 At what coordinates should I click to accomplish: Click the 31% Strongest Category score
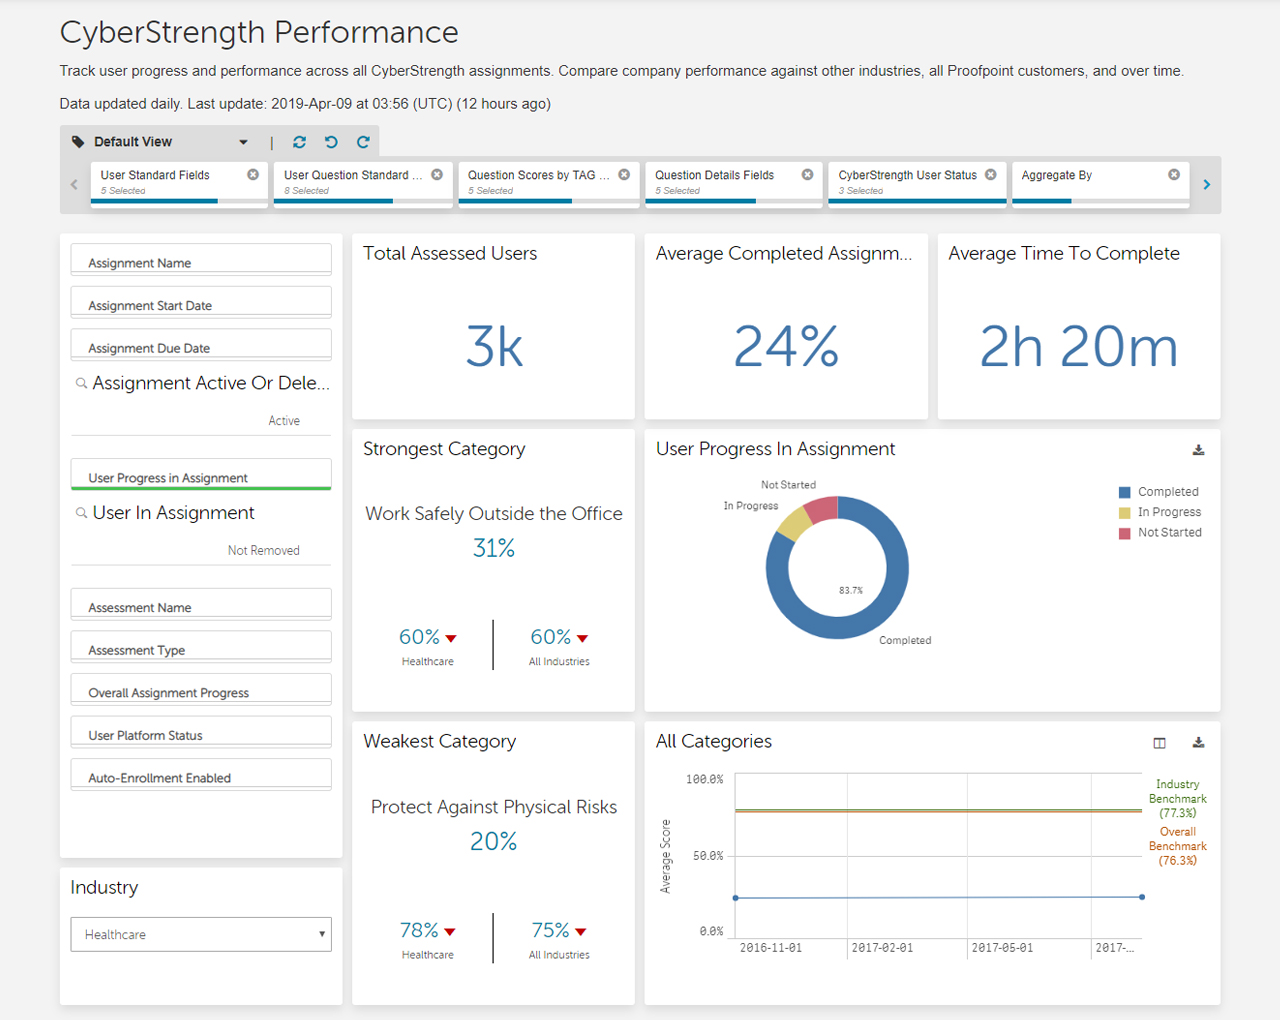(x=494, y=548)
